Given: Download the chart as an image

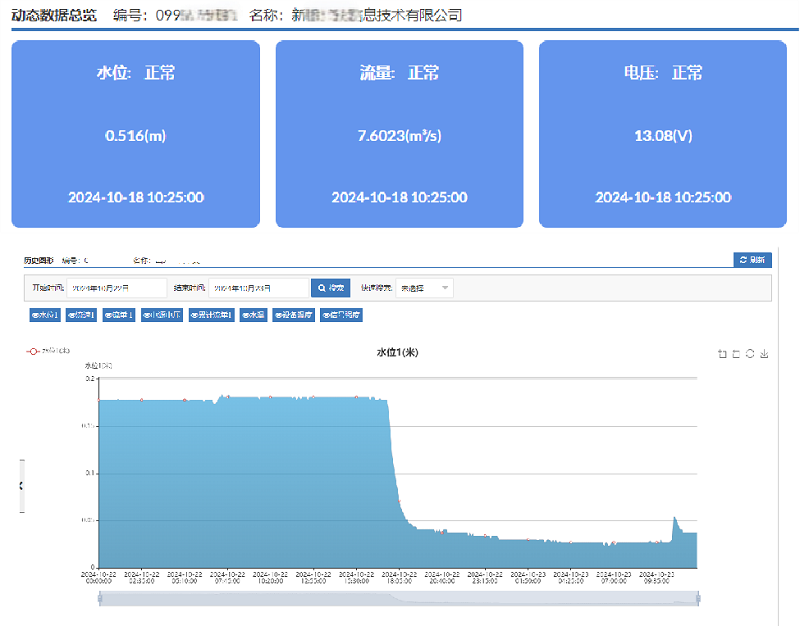Looking at the screenshot, I should (765, 352).
